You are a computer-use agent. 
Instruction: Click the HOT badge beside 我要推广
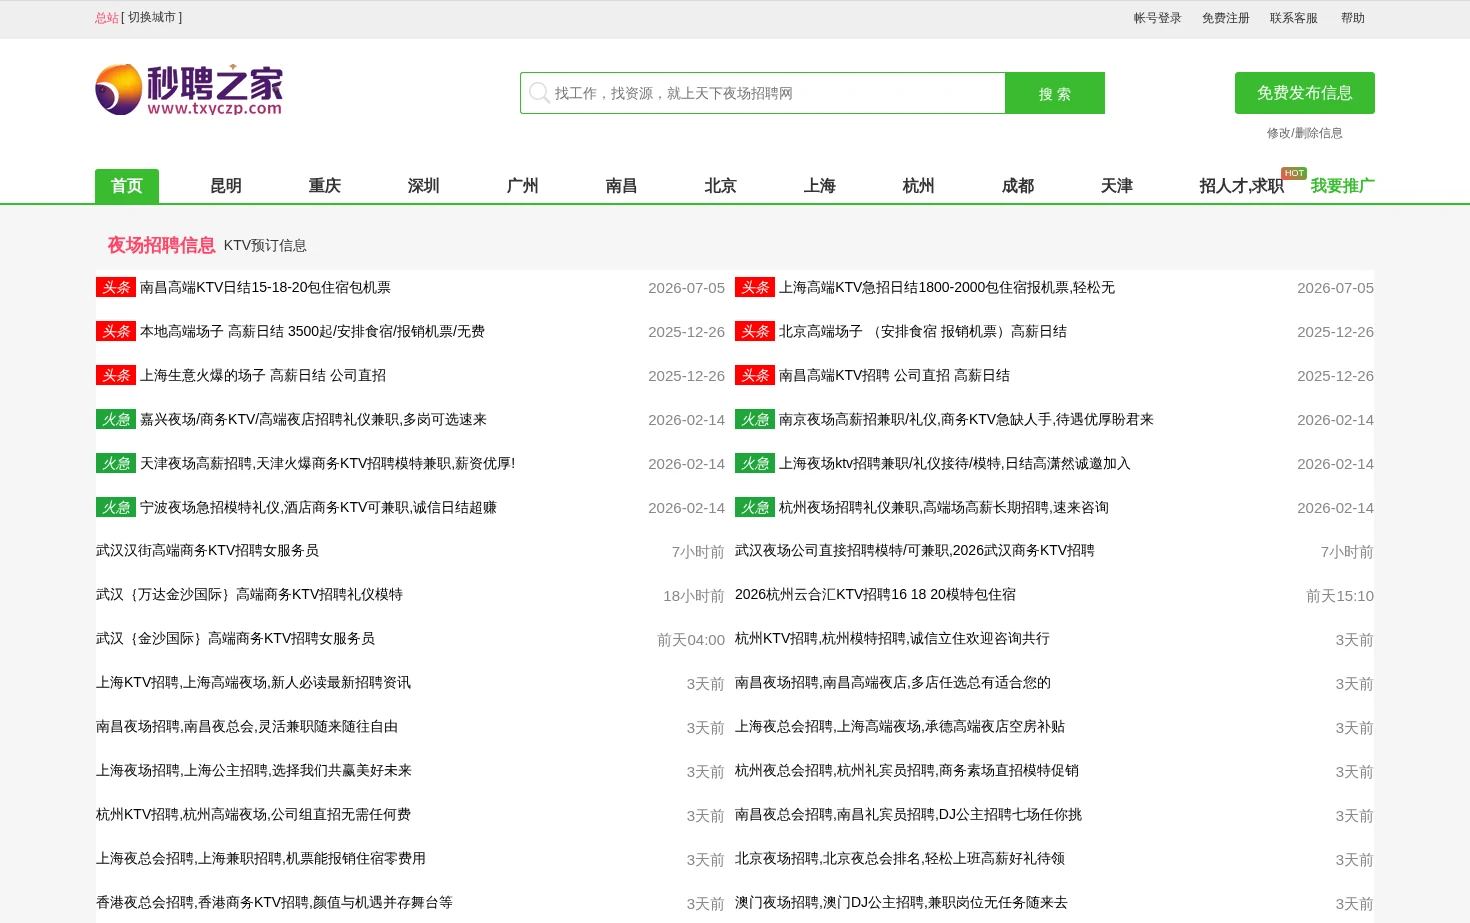coord(1294,173)
